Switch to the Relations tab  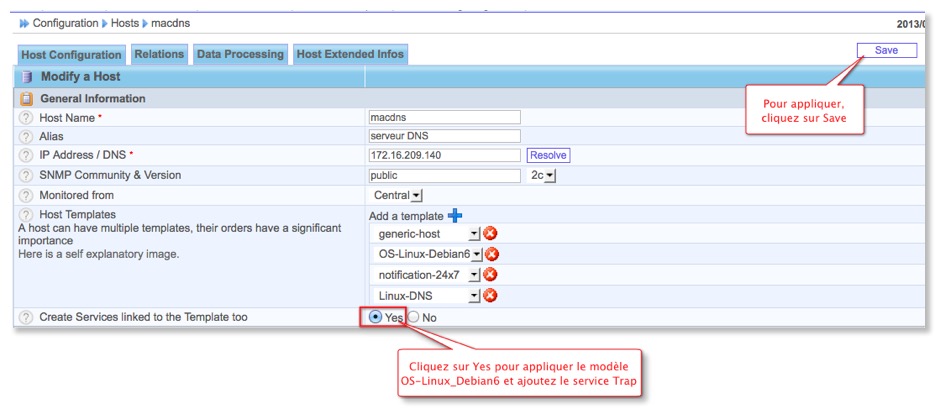(x=159, y=54)
